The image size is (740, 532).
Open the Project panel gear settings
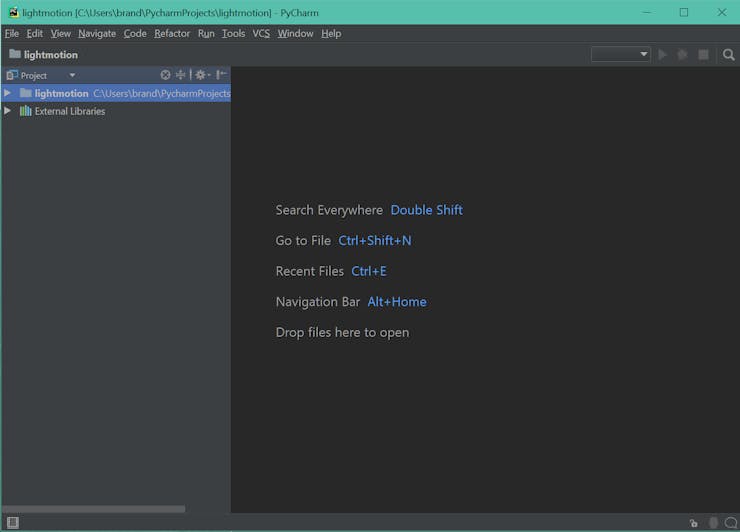202,75
